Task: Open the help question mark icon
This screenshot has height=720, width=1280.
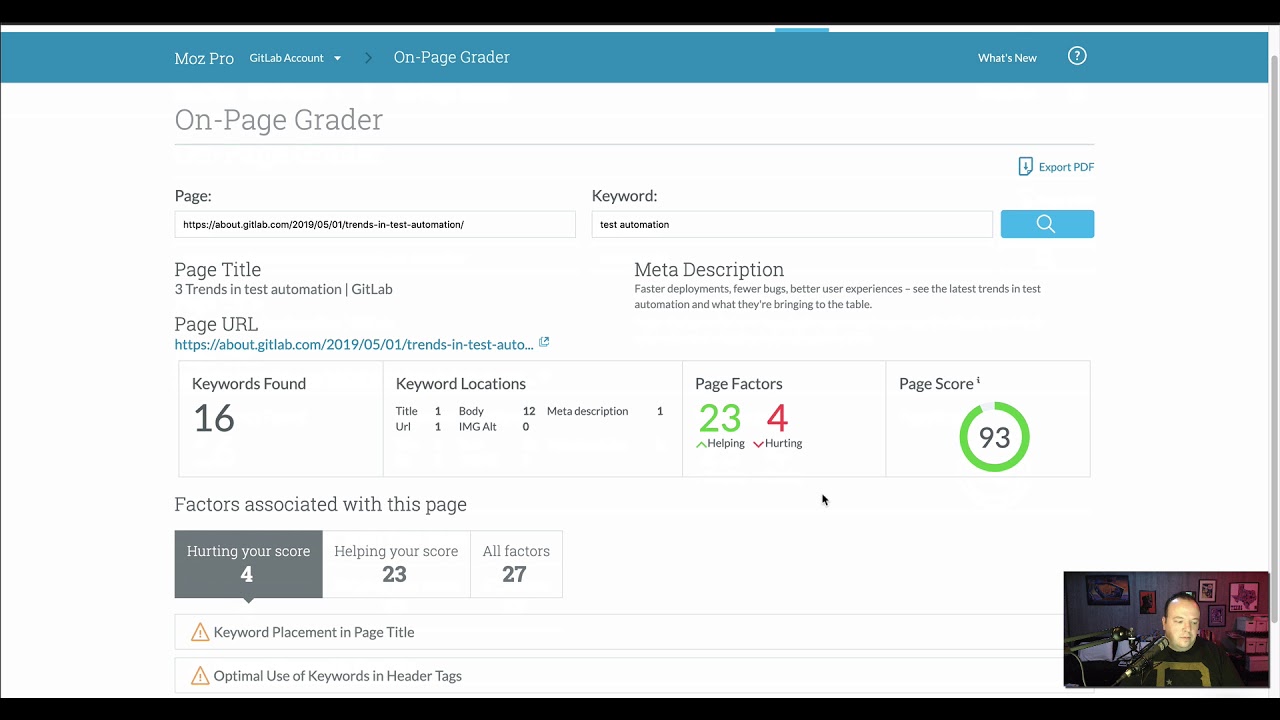Action: point(1077,56)
